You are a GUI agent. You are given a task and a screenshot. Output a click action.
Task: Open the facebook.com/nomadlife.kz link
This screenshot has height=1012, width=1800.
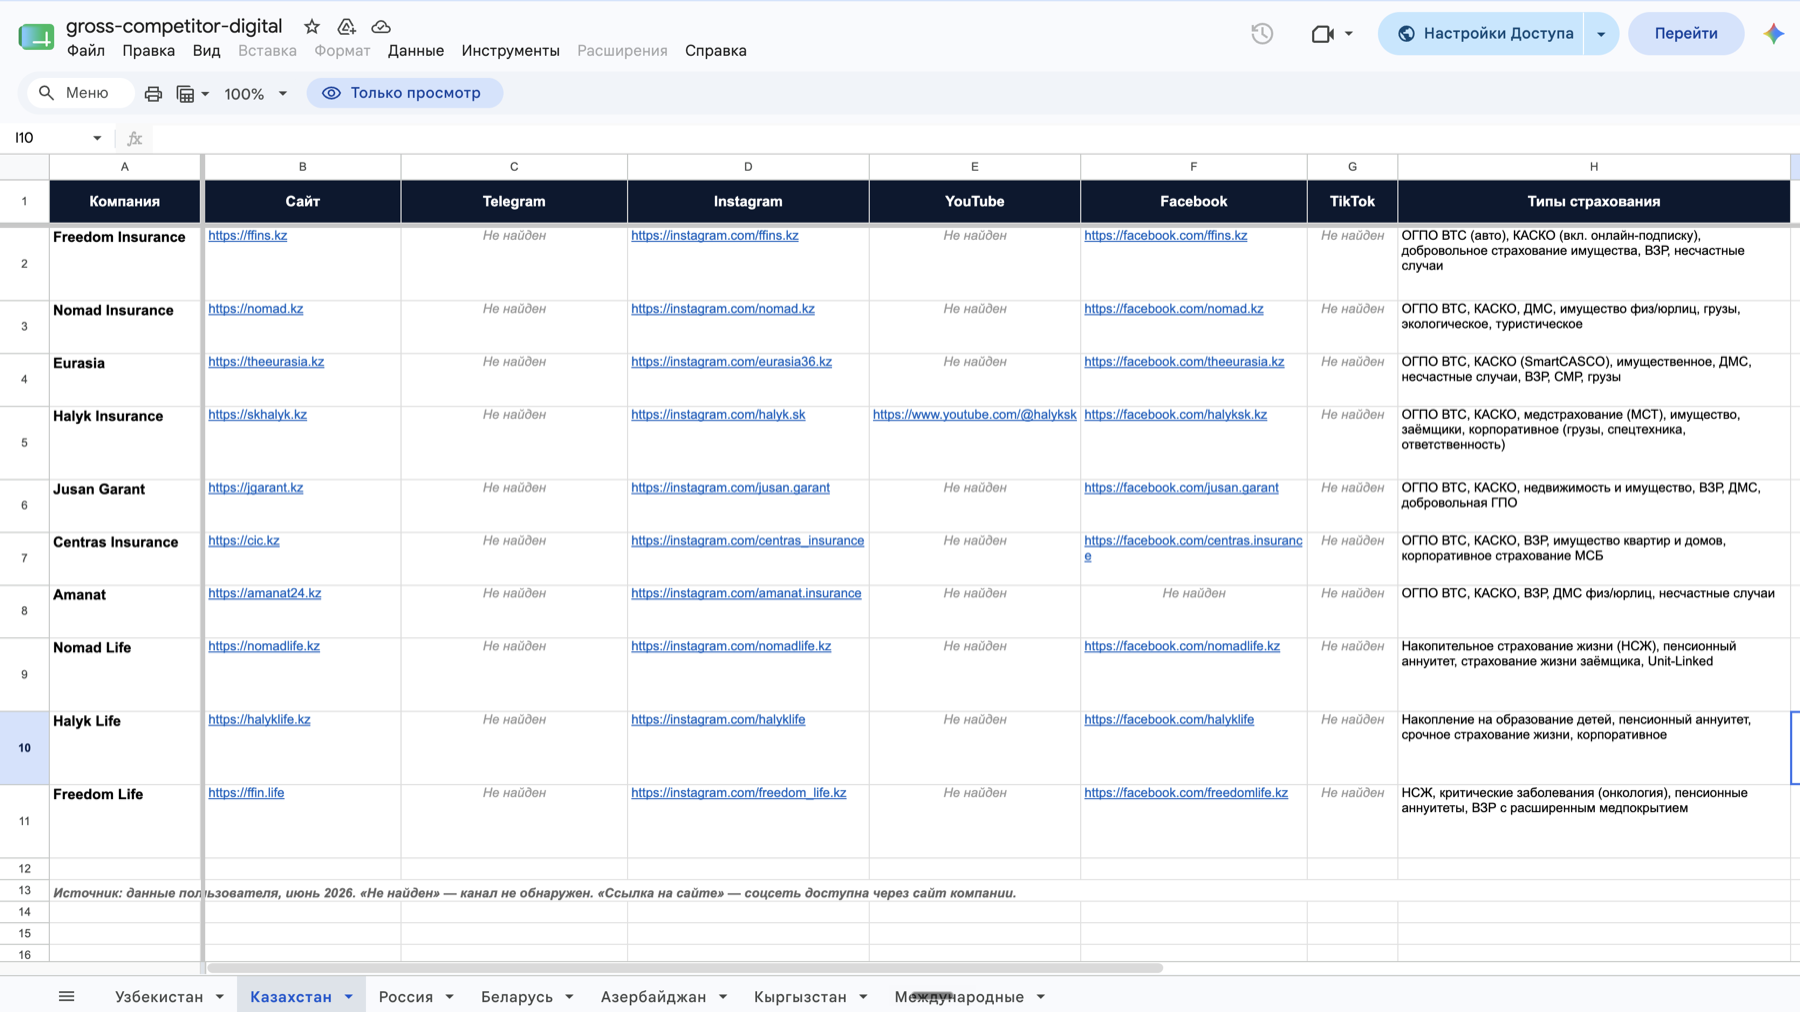(1182, 647)
